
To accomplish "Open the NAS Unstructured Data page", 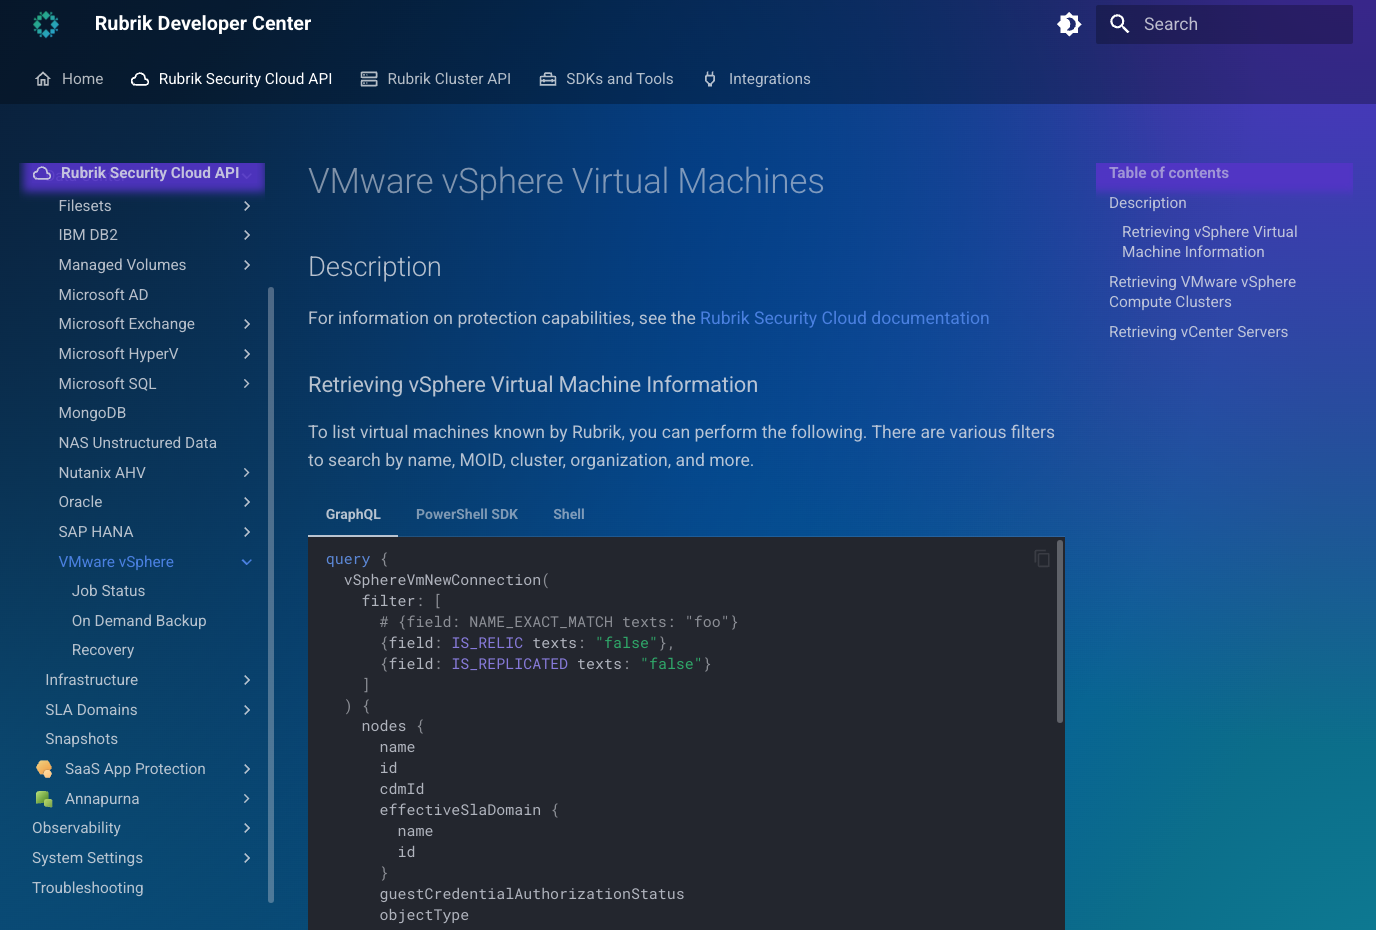I will pyautogui.click(x=137, y=443).
